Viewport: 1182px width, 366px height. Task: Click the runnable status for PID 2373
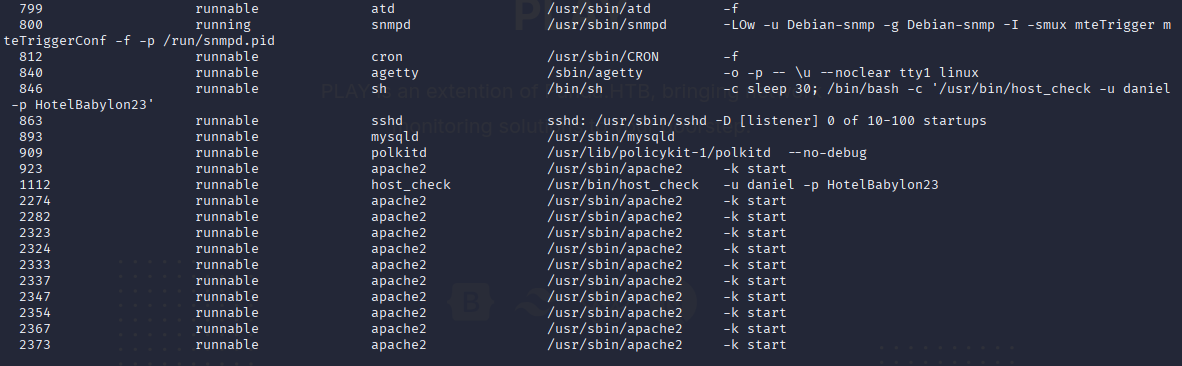[x=227, y=345]
